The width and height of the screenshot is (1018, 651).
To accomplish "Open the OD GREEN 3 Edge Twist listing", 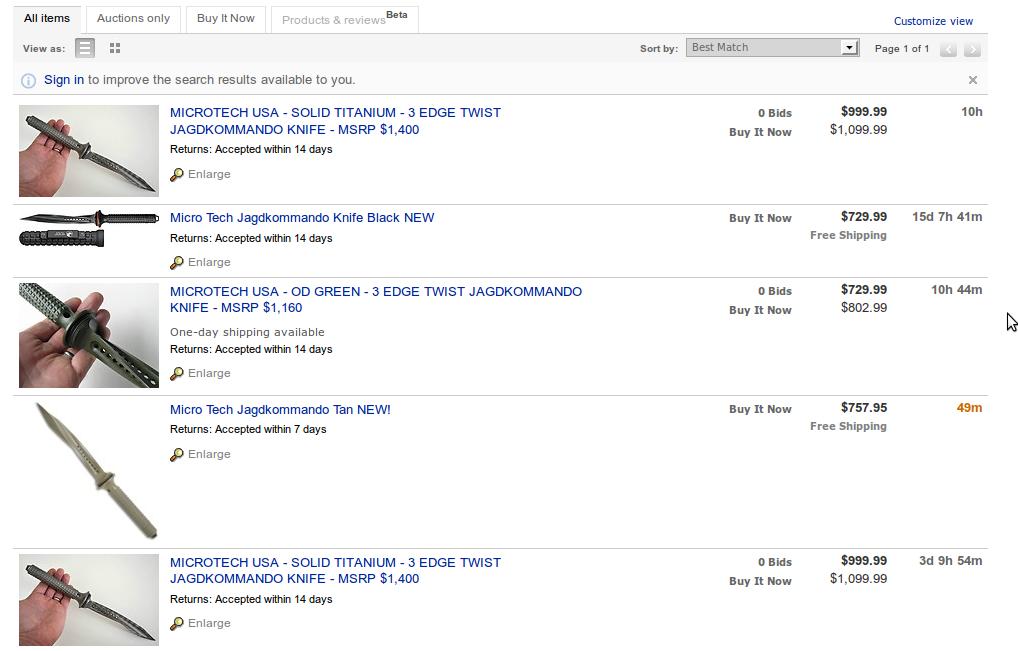I will point(376,299).
